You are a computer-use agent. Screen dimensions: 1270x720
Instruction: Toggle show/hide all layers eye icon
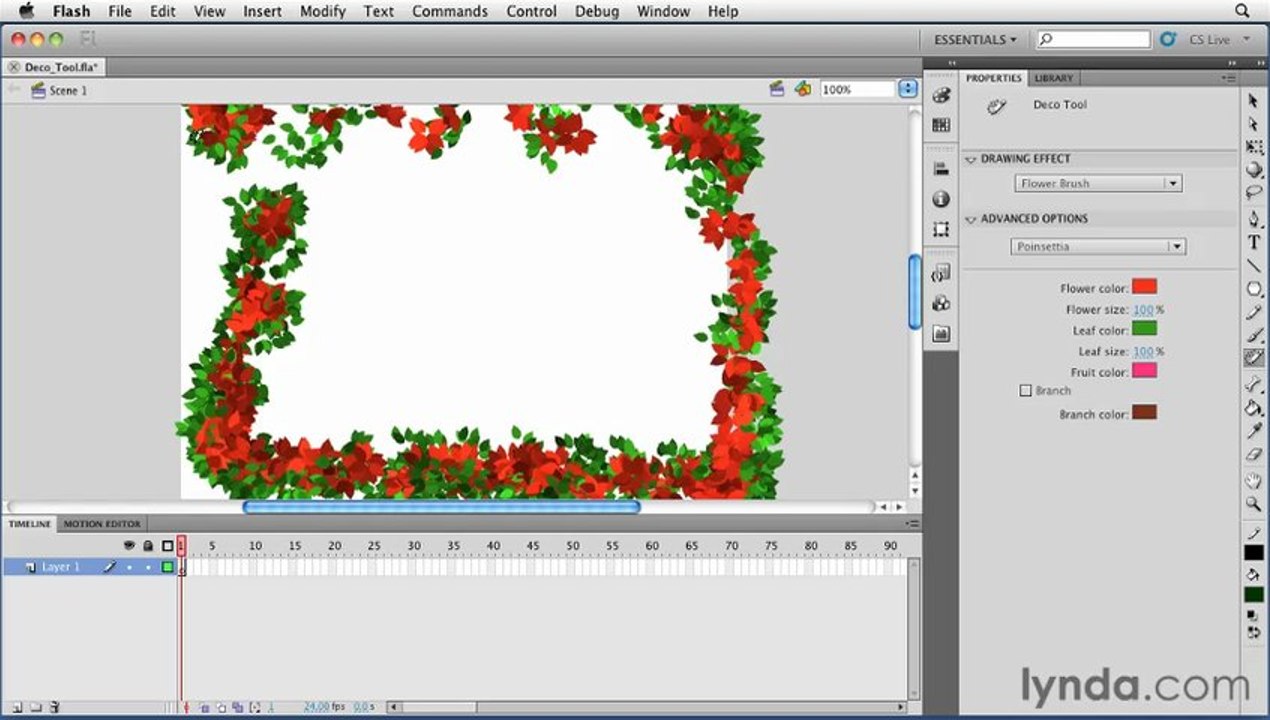pyautogui.click(x=129, y=546)
